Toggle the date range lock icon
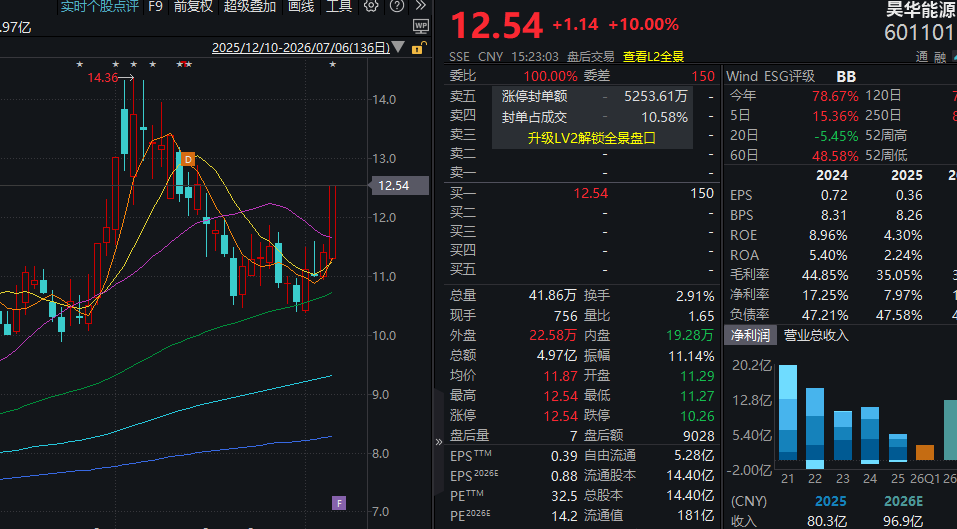957x529 pixels. [x=418, y=48]
